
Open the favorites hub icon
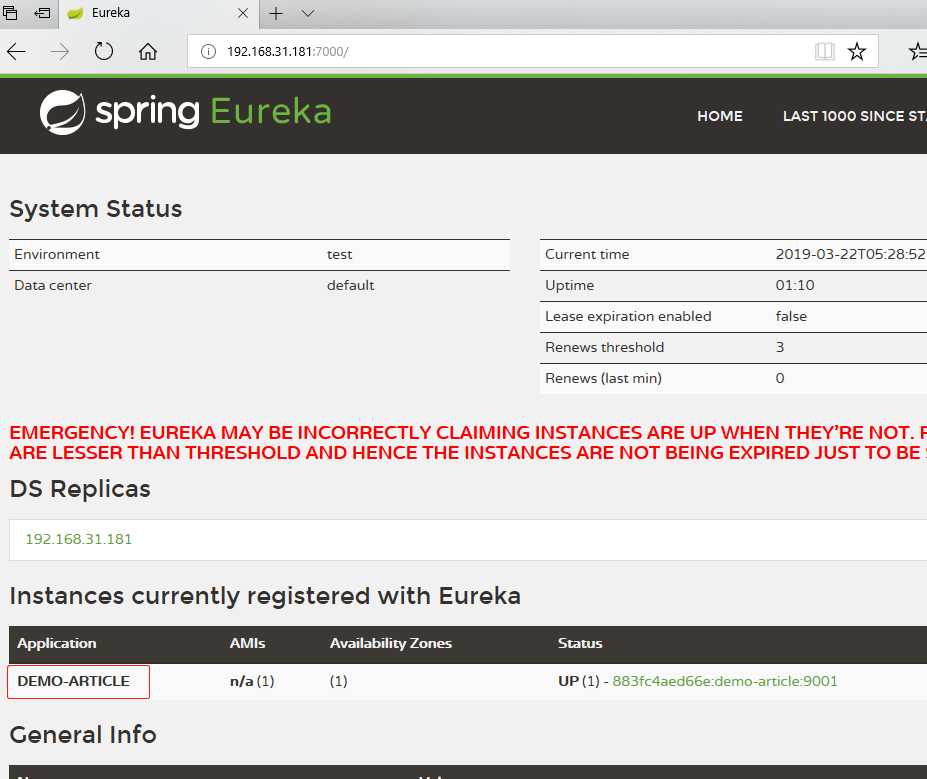918,52
